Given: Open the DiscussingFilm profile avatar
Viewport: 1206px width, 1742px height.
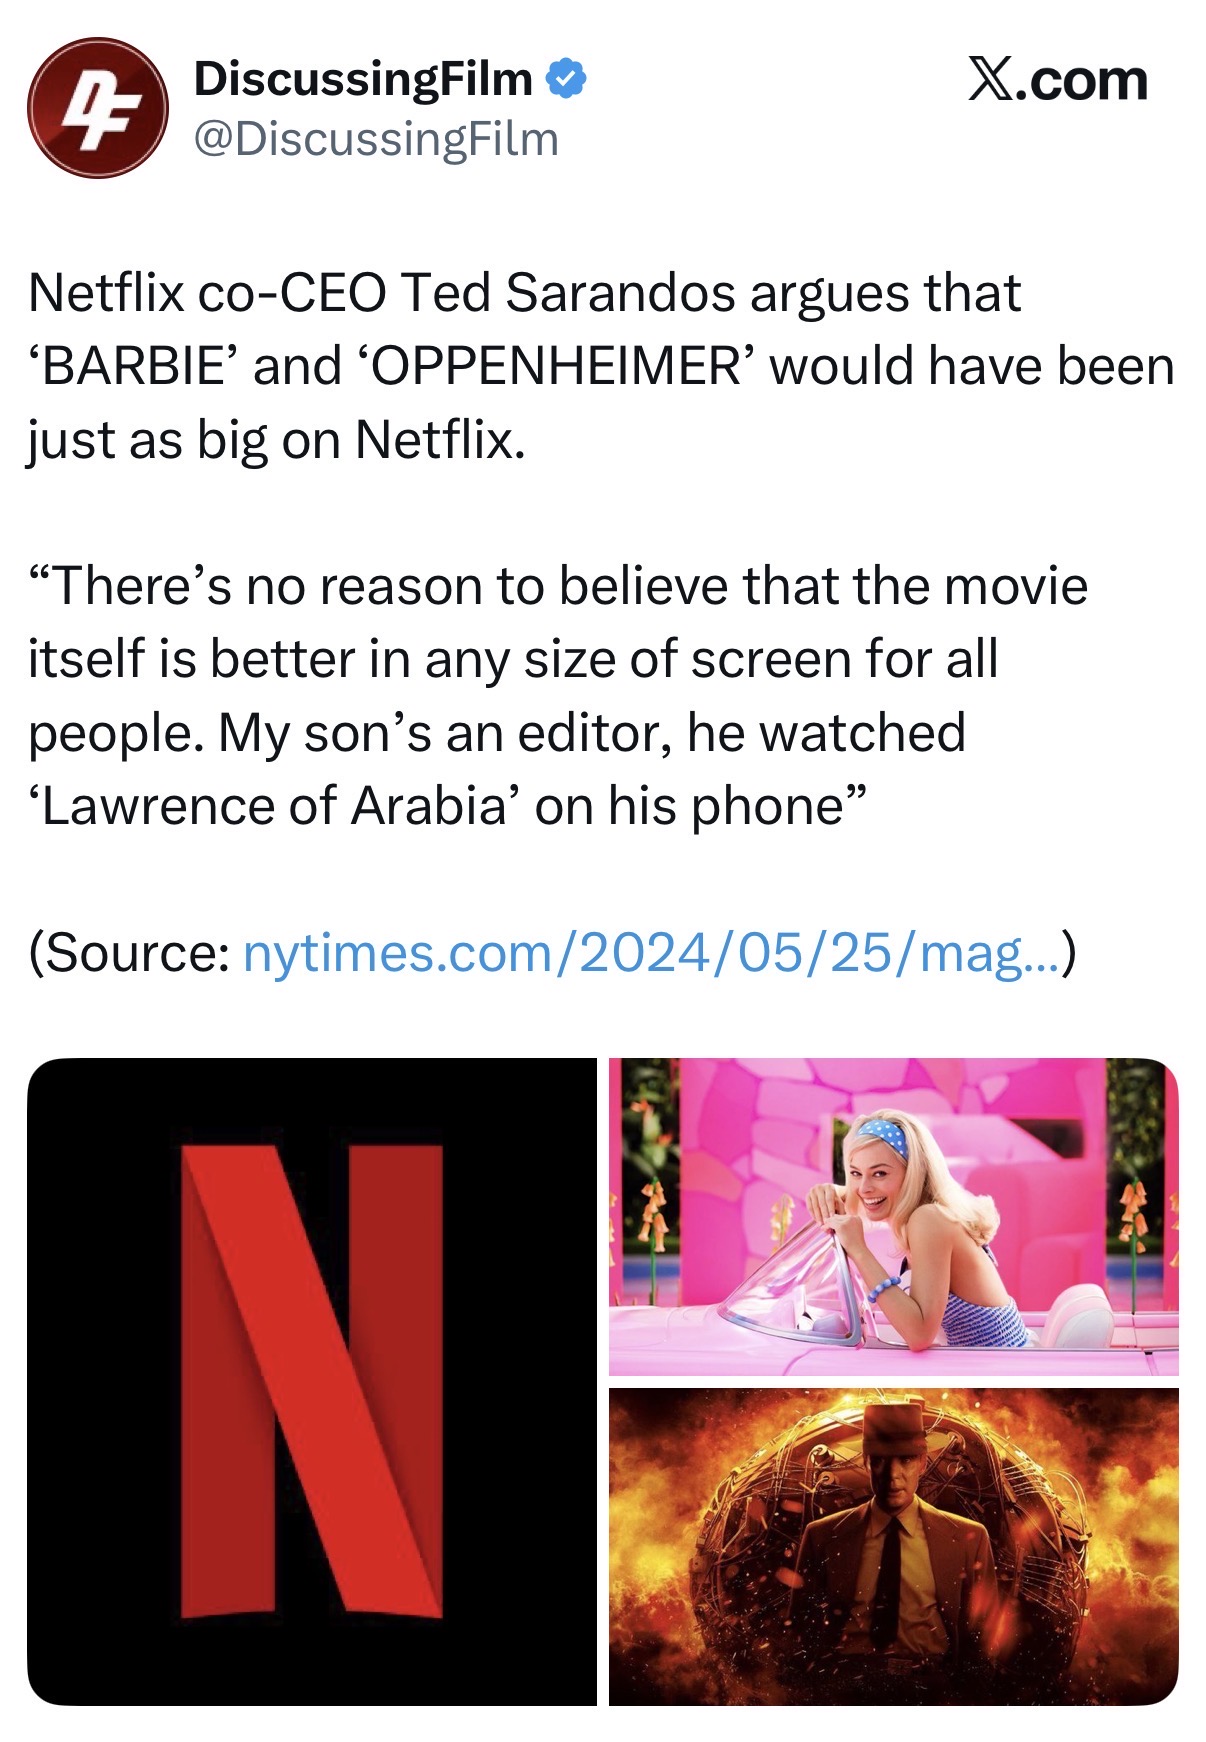Looking at the screenshot, I should click(97, 108).
